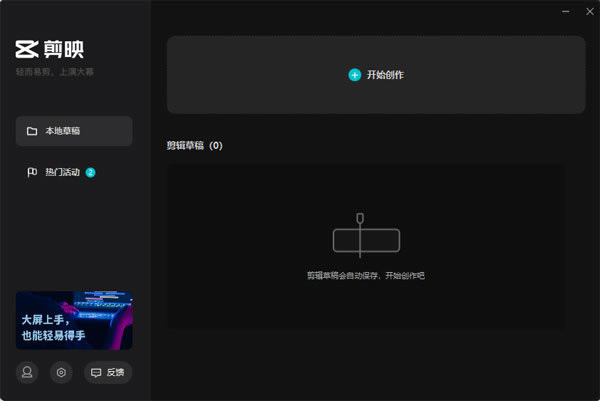Select the 本地草稿 sidebar tab

click(74, 131)
